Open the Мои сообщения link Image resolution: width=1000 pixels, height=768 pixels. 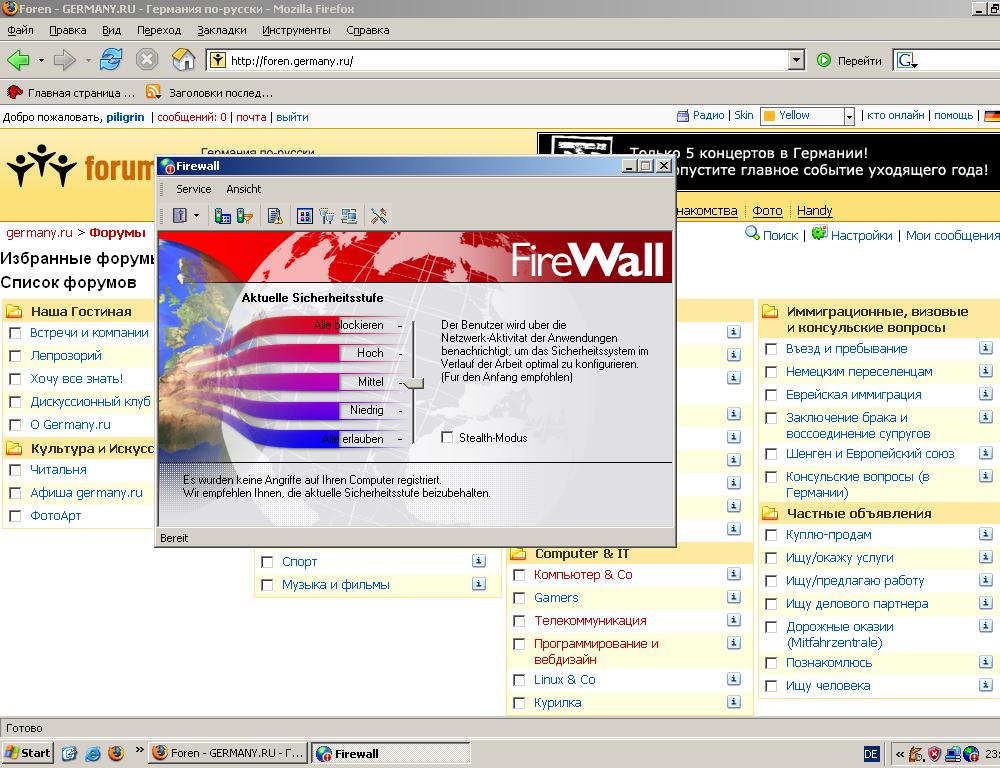[953, 235]
